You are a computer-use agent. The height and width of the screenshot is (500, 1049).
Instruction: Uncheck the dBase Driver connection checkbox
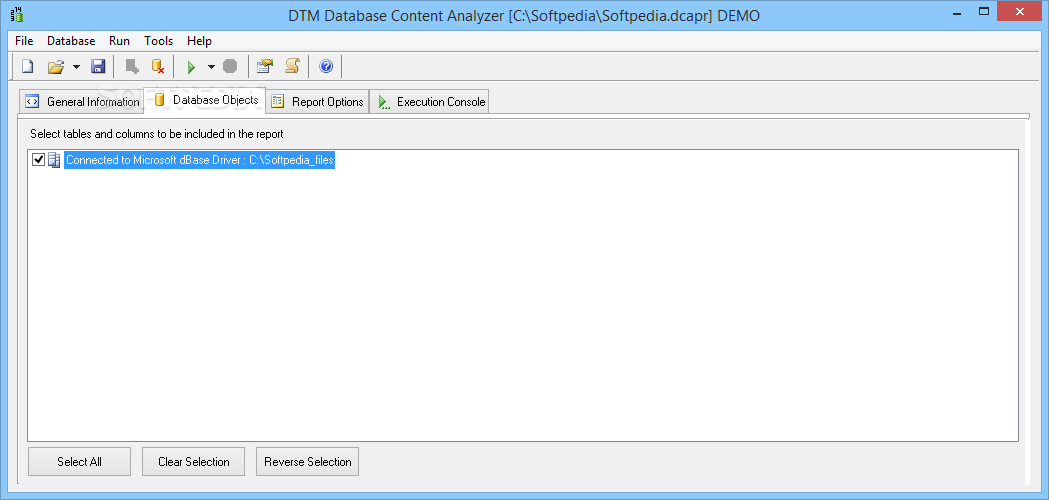39,160
